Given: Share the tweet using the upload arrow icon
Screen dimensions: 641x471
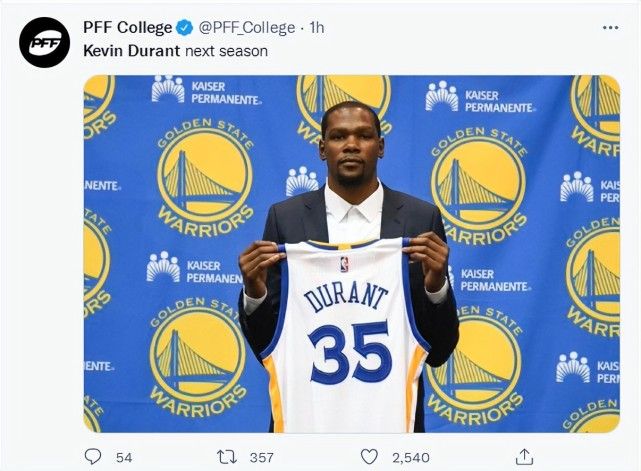Looking at the screenshot, I should click(x=524, y=456).
